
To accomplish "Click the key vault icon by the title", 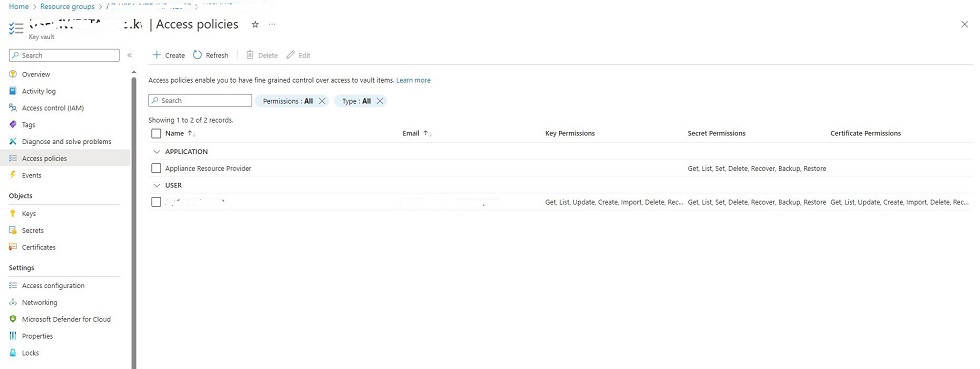I will 16,28.
